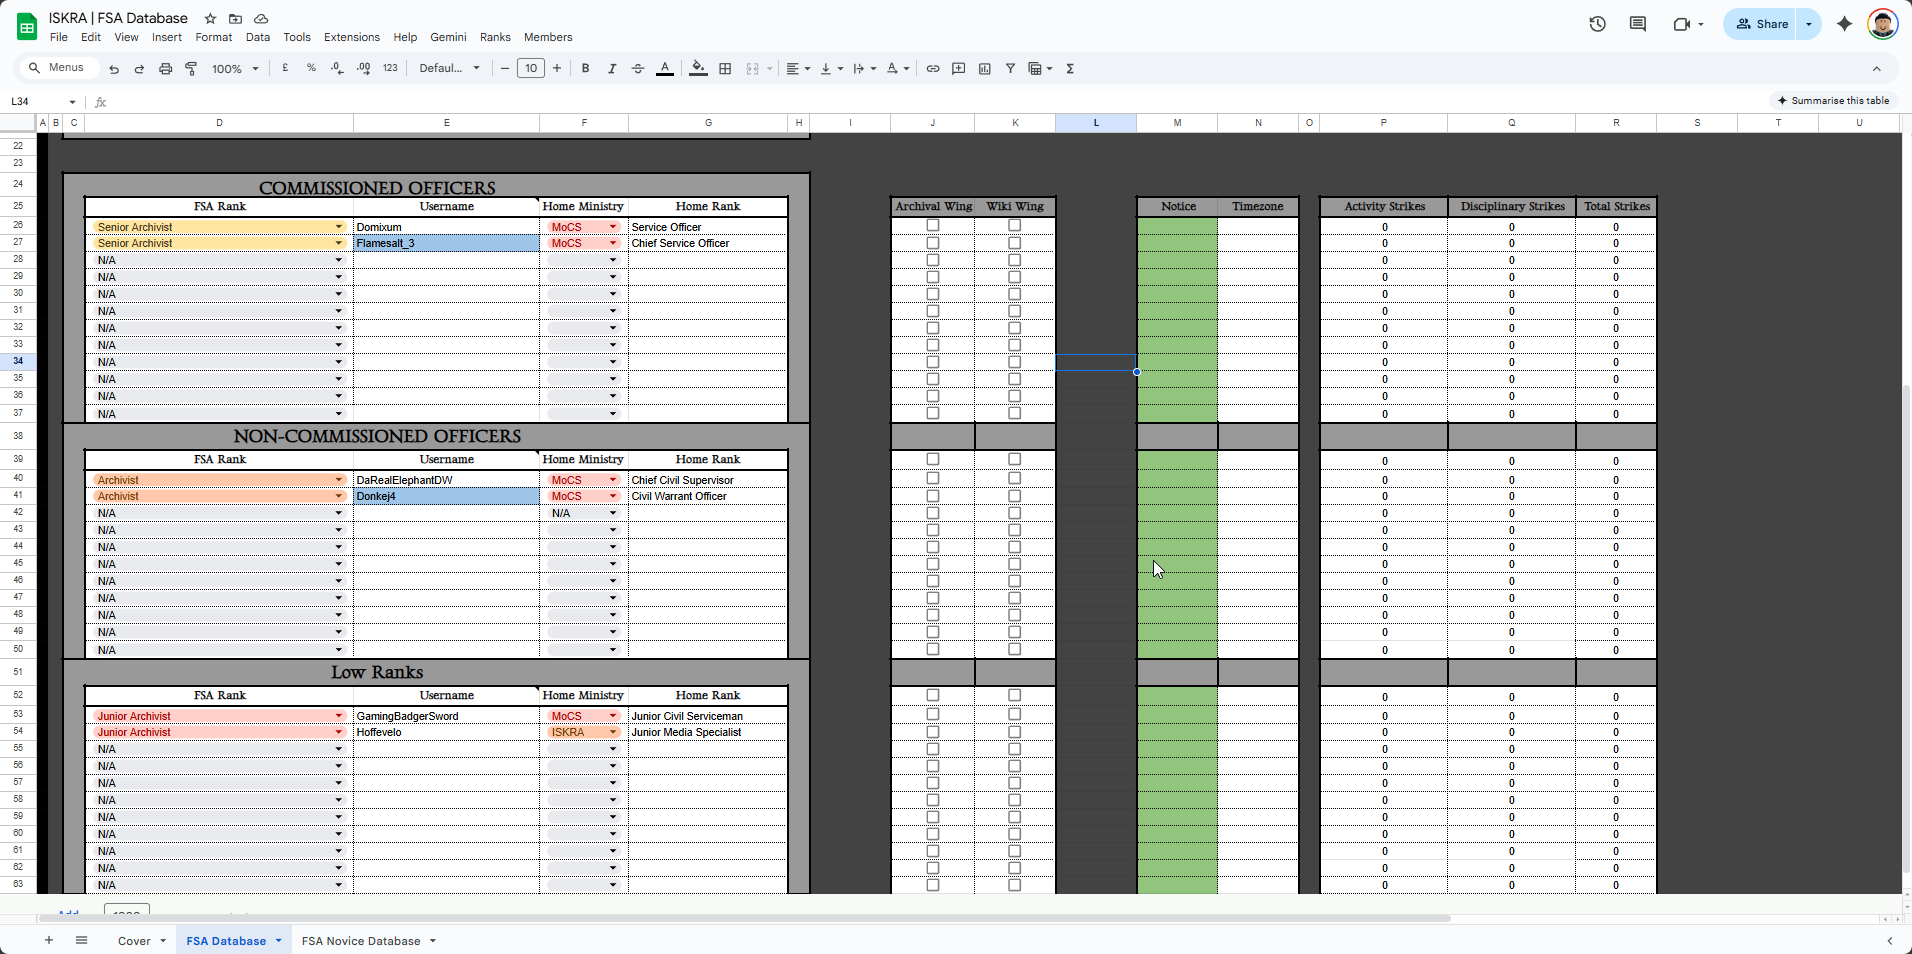Tick Wiki Wing checkbox for Flamesalt_3
Viewport: 1912px width, 954px height.
point(1014,243)
